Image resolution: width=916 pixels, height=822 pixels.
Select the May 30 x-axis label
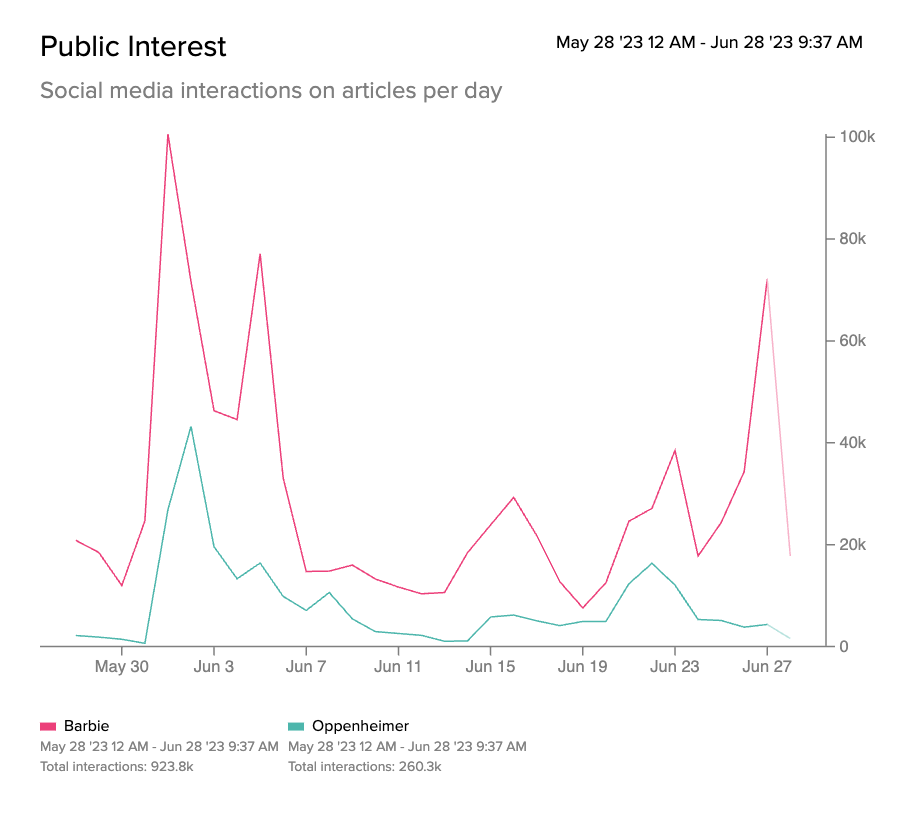click(122, 667)
